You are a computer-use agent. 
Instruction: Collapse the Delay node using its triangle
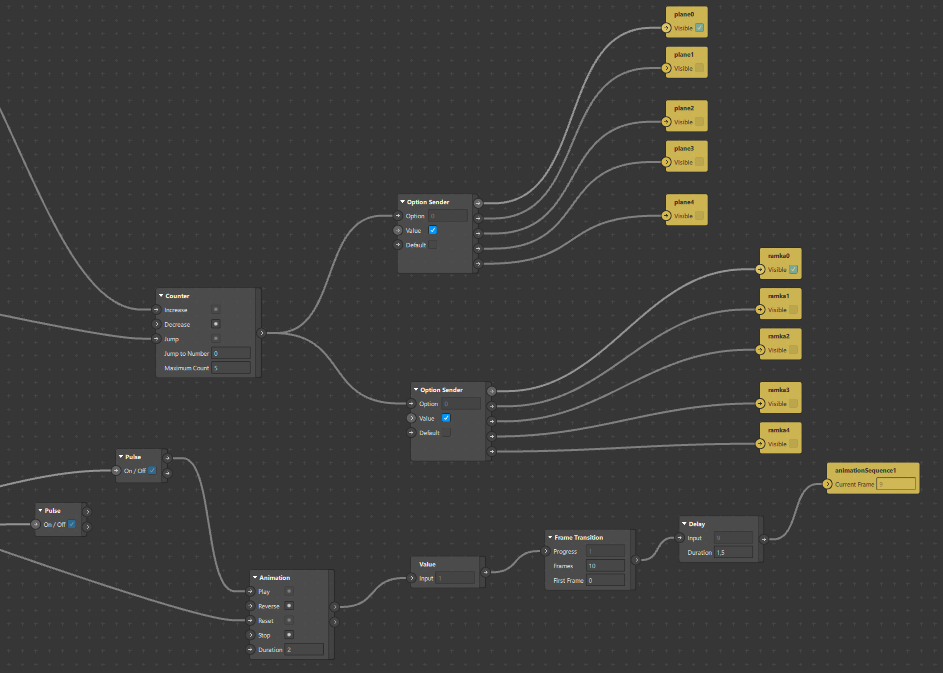pyautogui.click(x=684, y=523)
